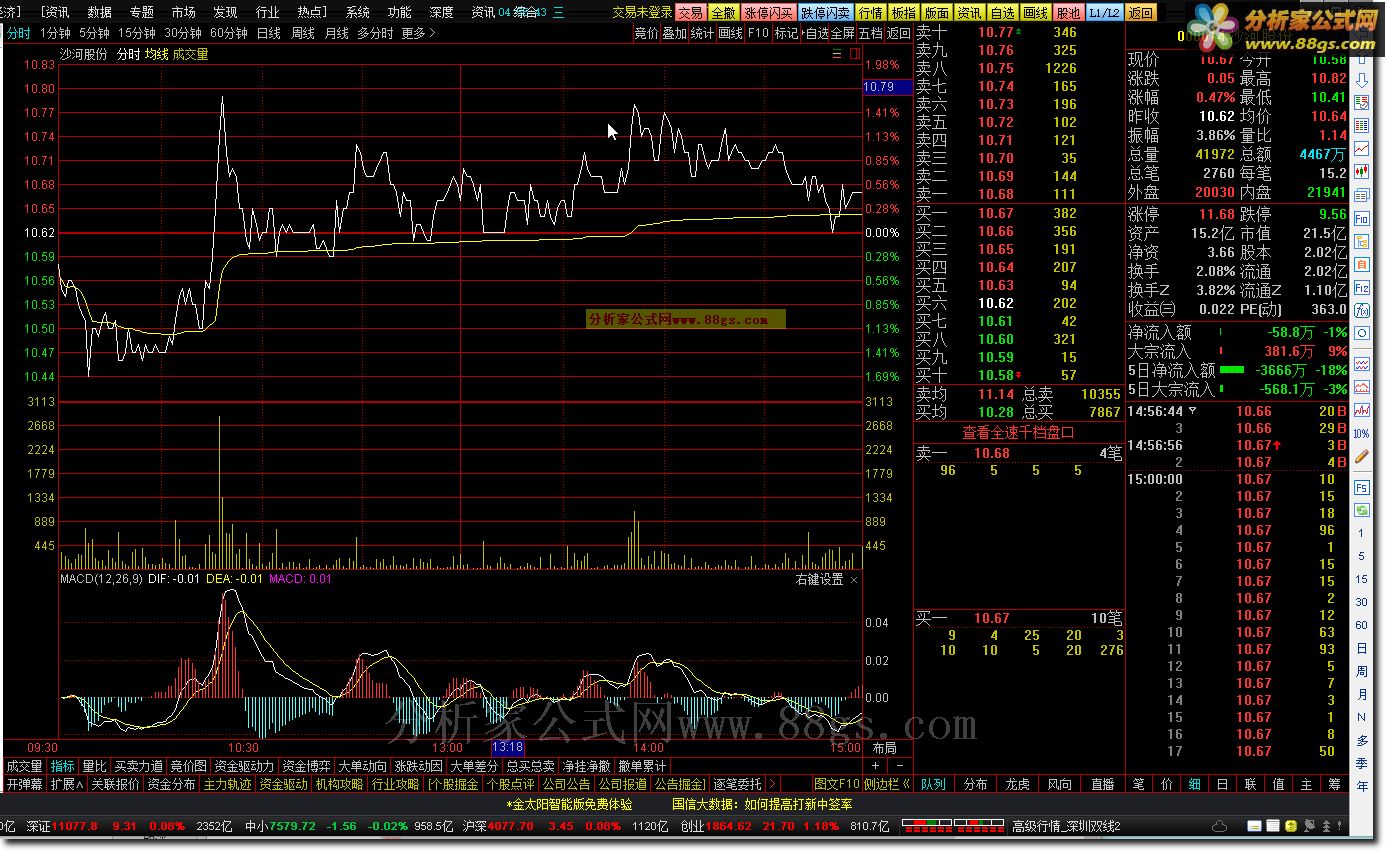This screenshot has height=852, width=1387.
Task: Expand the 更多 period options
Action: (x=418, y=33)
